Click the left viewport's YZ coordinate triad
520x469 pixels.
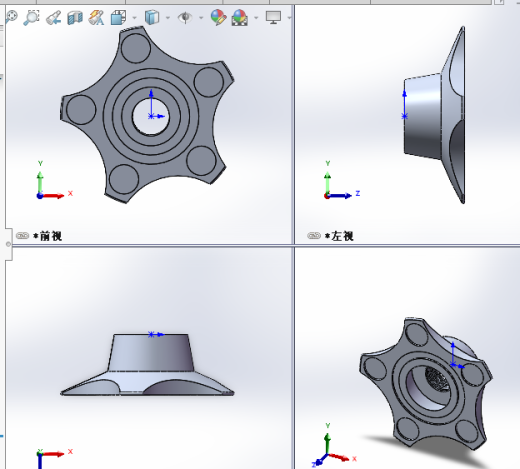tap(342, 180)
